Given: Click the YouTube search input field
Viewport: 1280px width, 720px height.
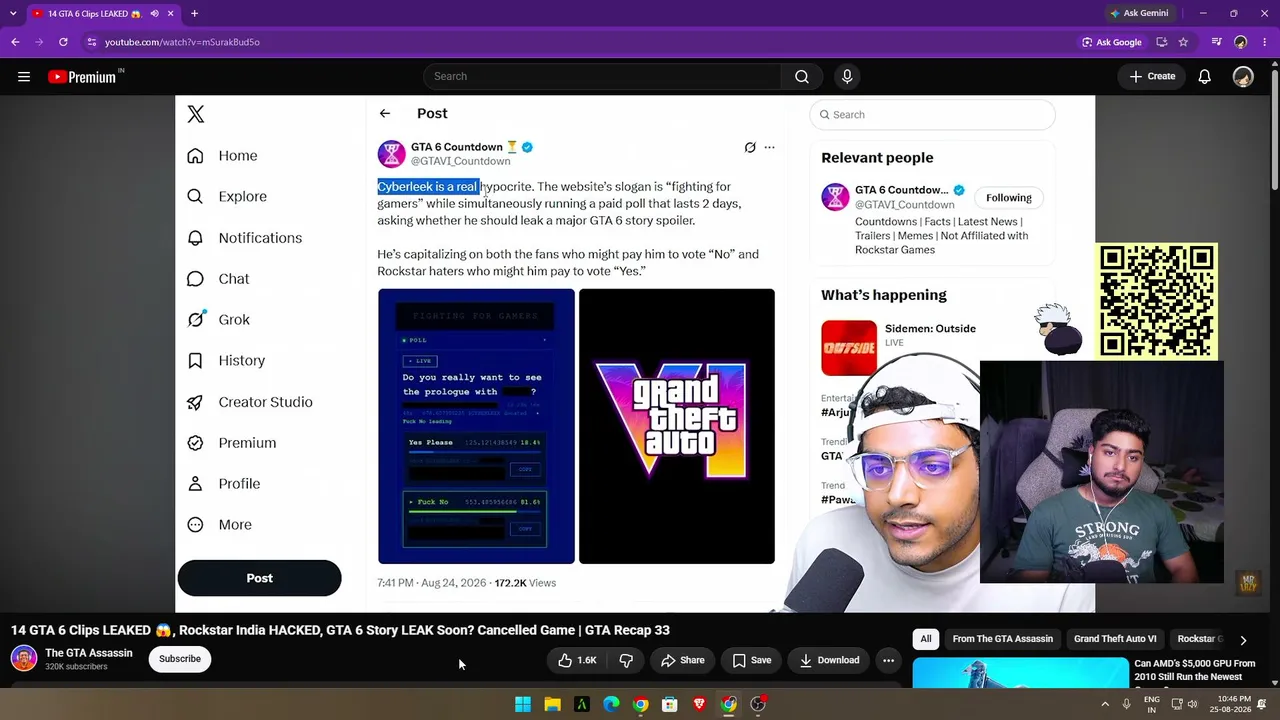Looking at the screenshot, I should [x=603, y=76].
